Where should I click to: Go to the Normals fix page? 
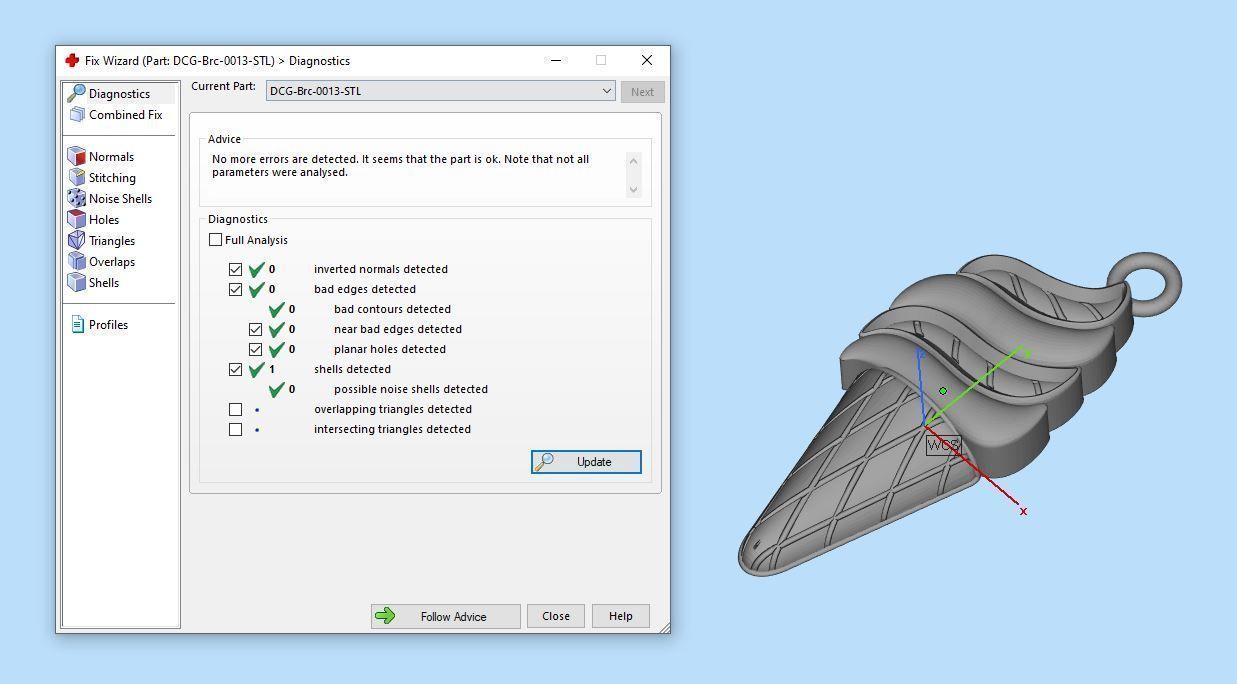(x=111, y=156)
